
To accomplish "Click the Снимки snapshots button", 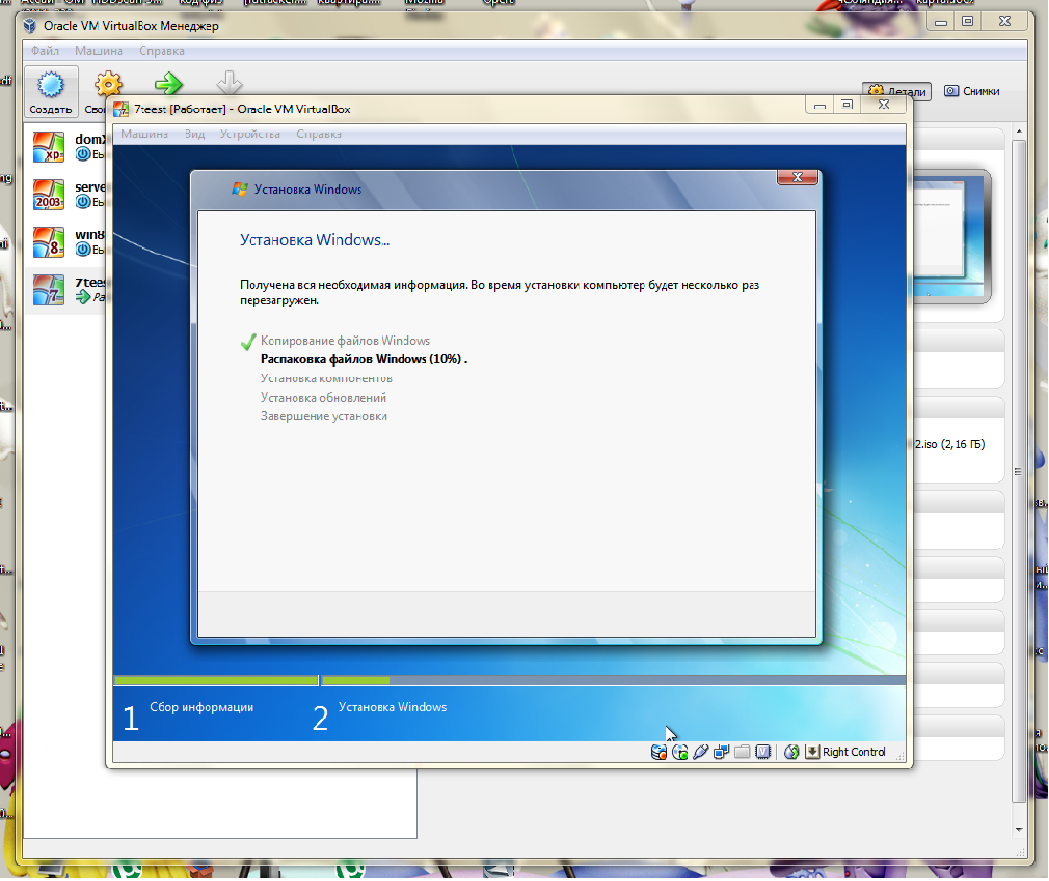I will click(972, 91).
